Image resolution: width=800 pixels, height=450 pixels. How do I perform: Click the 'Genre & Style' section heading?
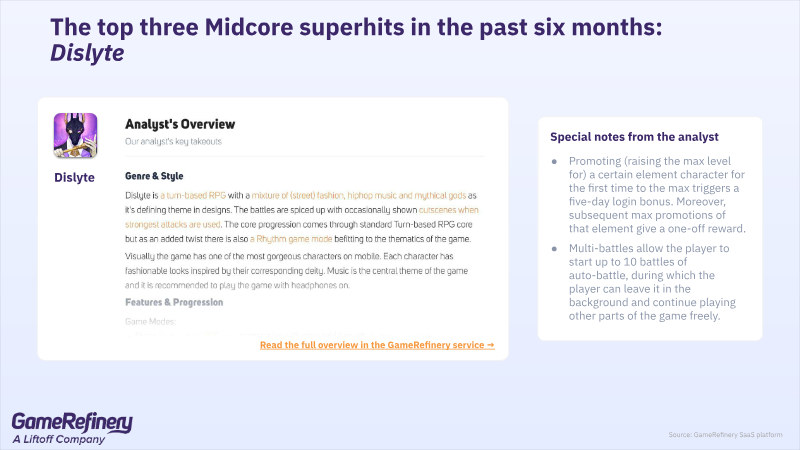point(154,176)
